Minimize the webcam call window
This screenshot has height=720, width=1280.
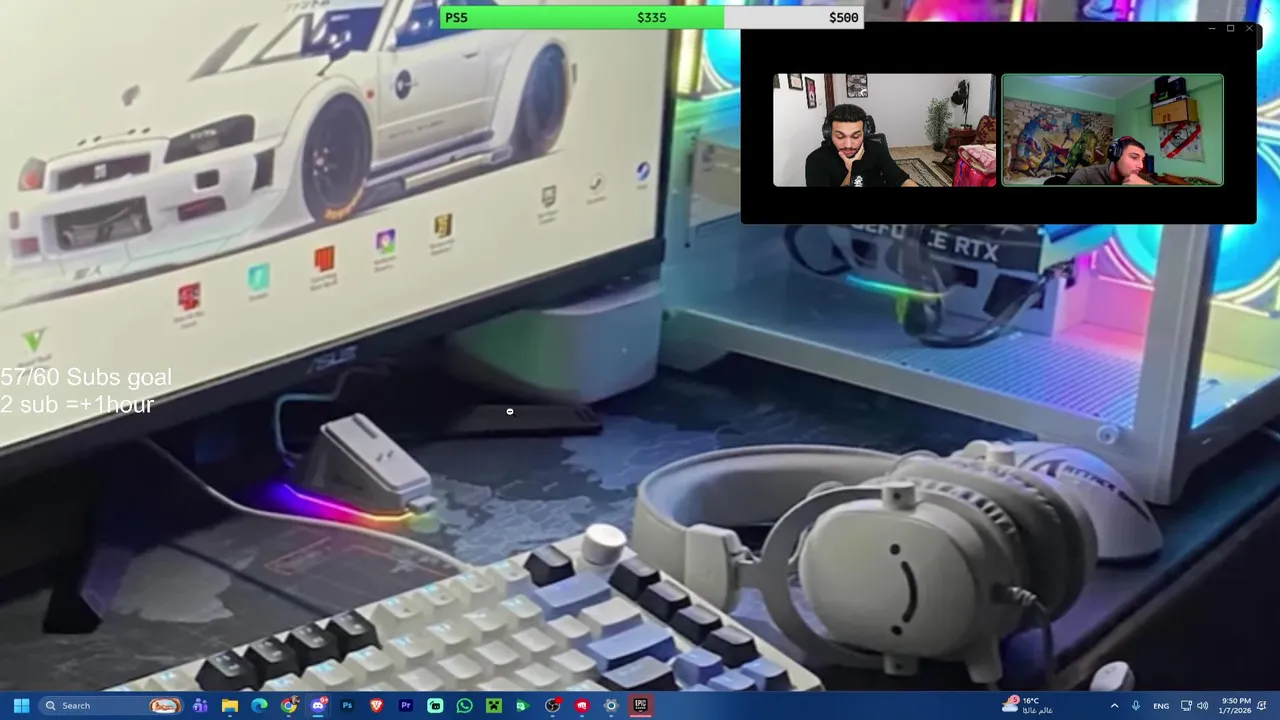[1212, 29]
